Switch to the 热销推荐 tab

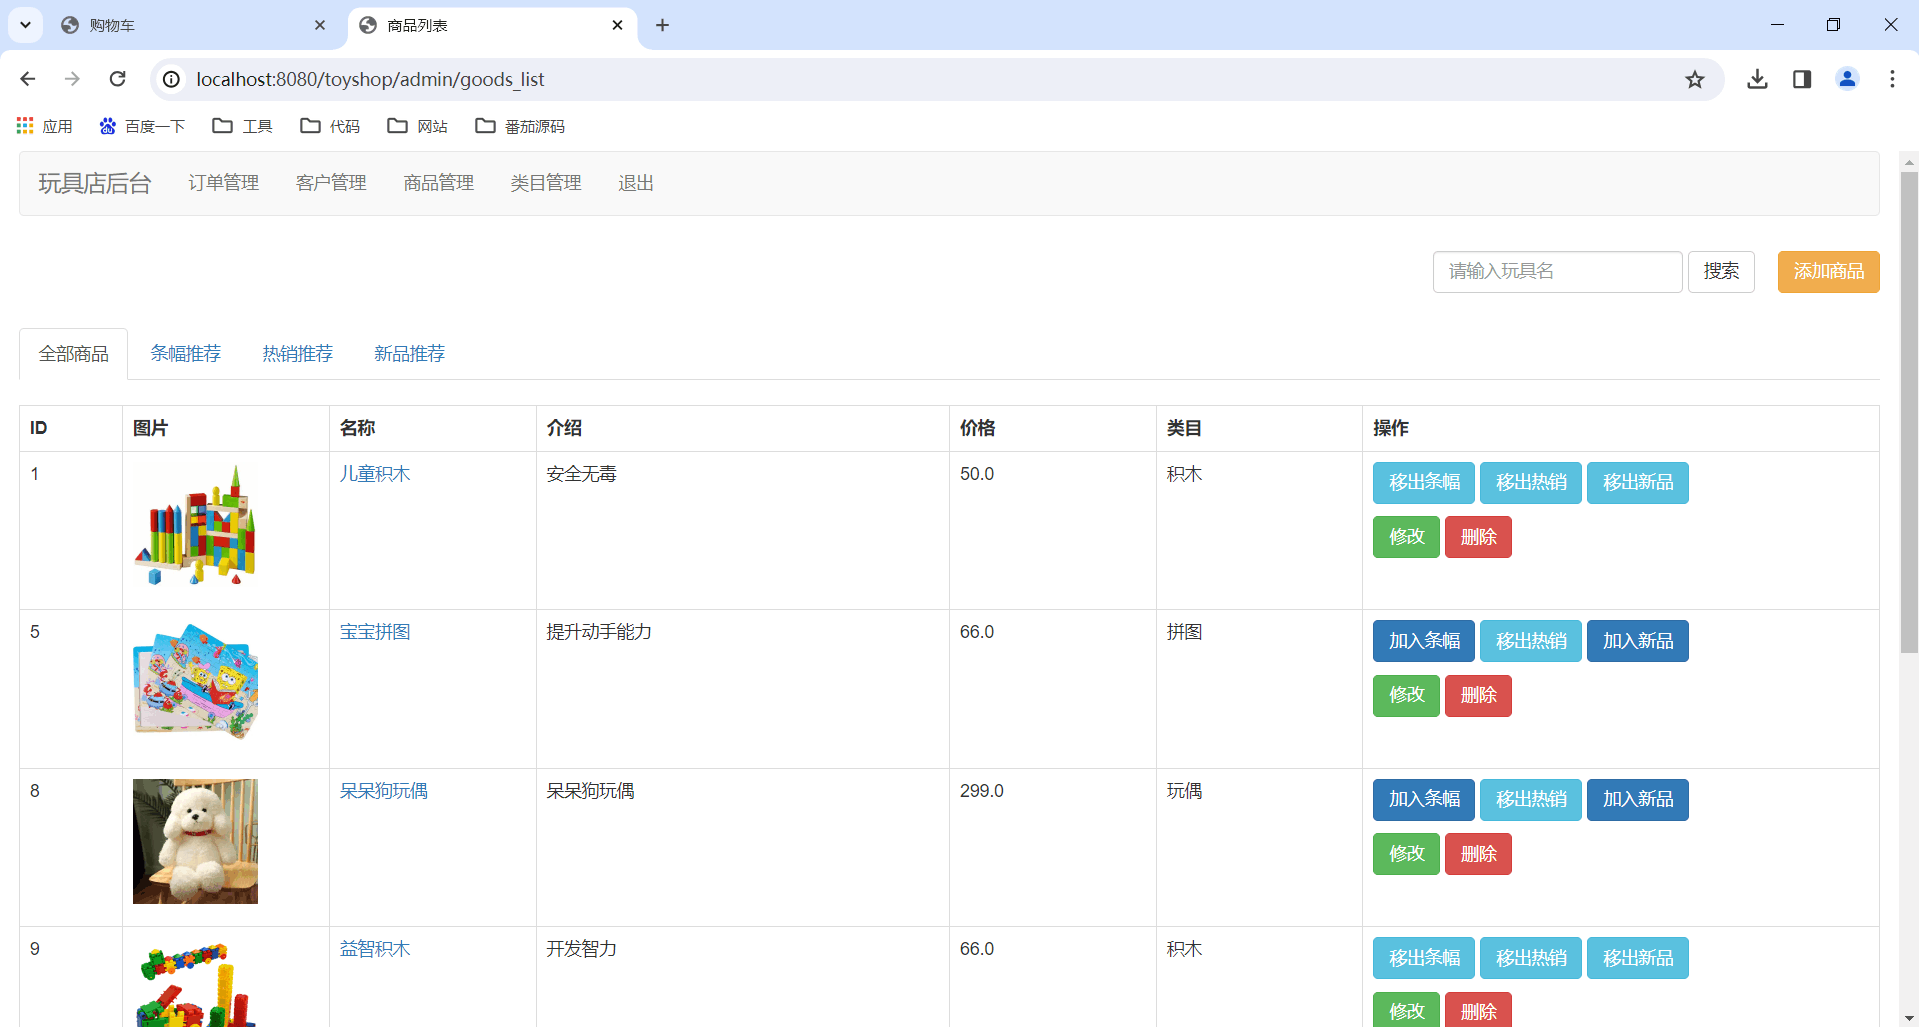[x=298, y=354]
